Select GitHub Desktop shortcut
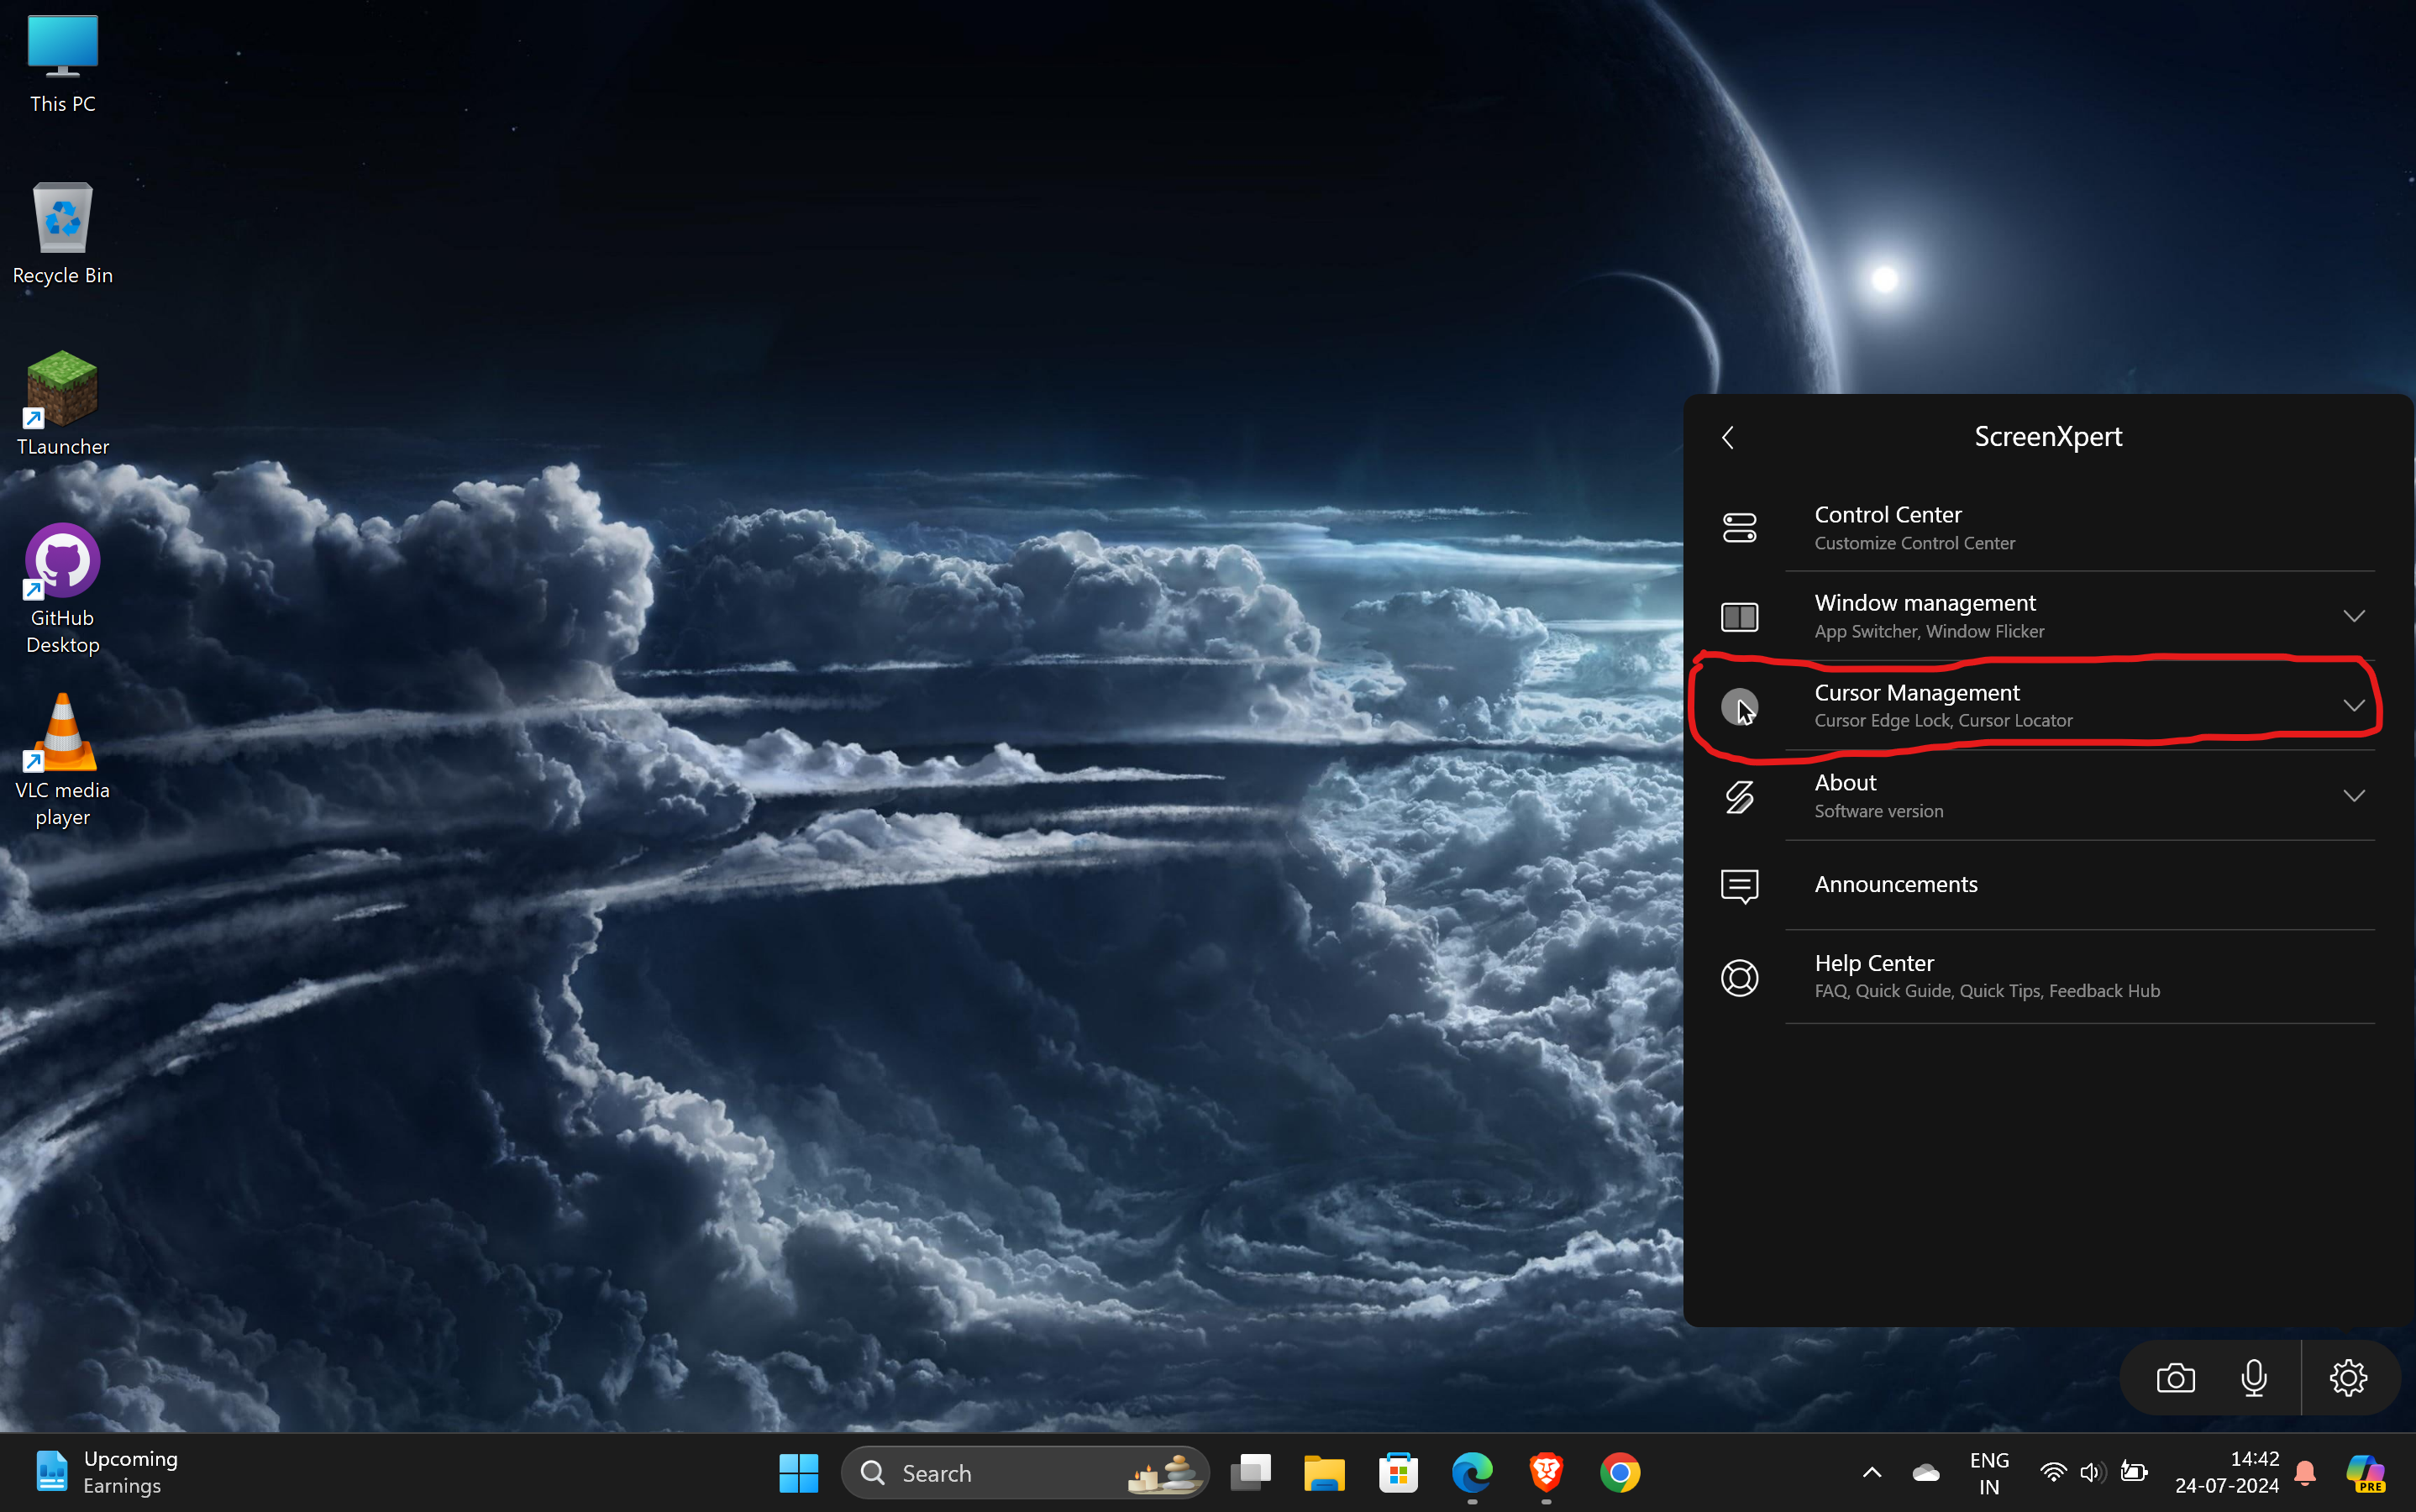Screen dimensions: 2416x1512 click(62, 589)
